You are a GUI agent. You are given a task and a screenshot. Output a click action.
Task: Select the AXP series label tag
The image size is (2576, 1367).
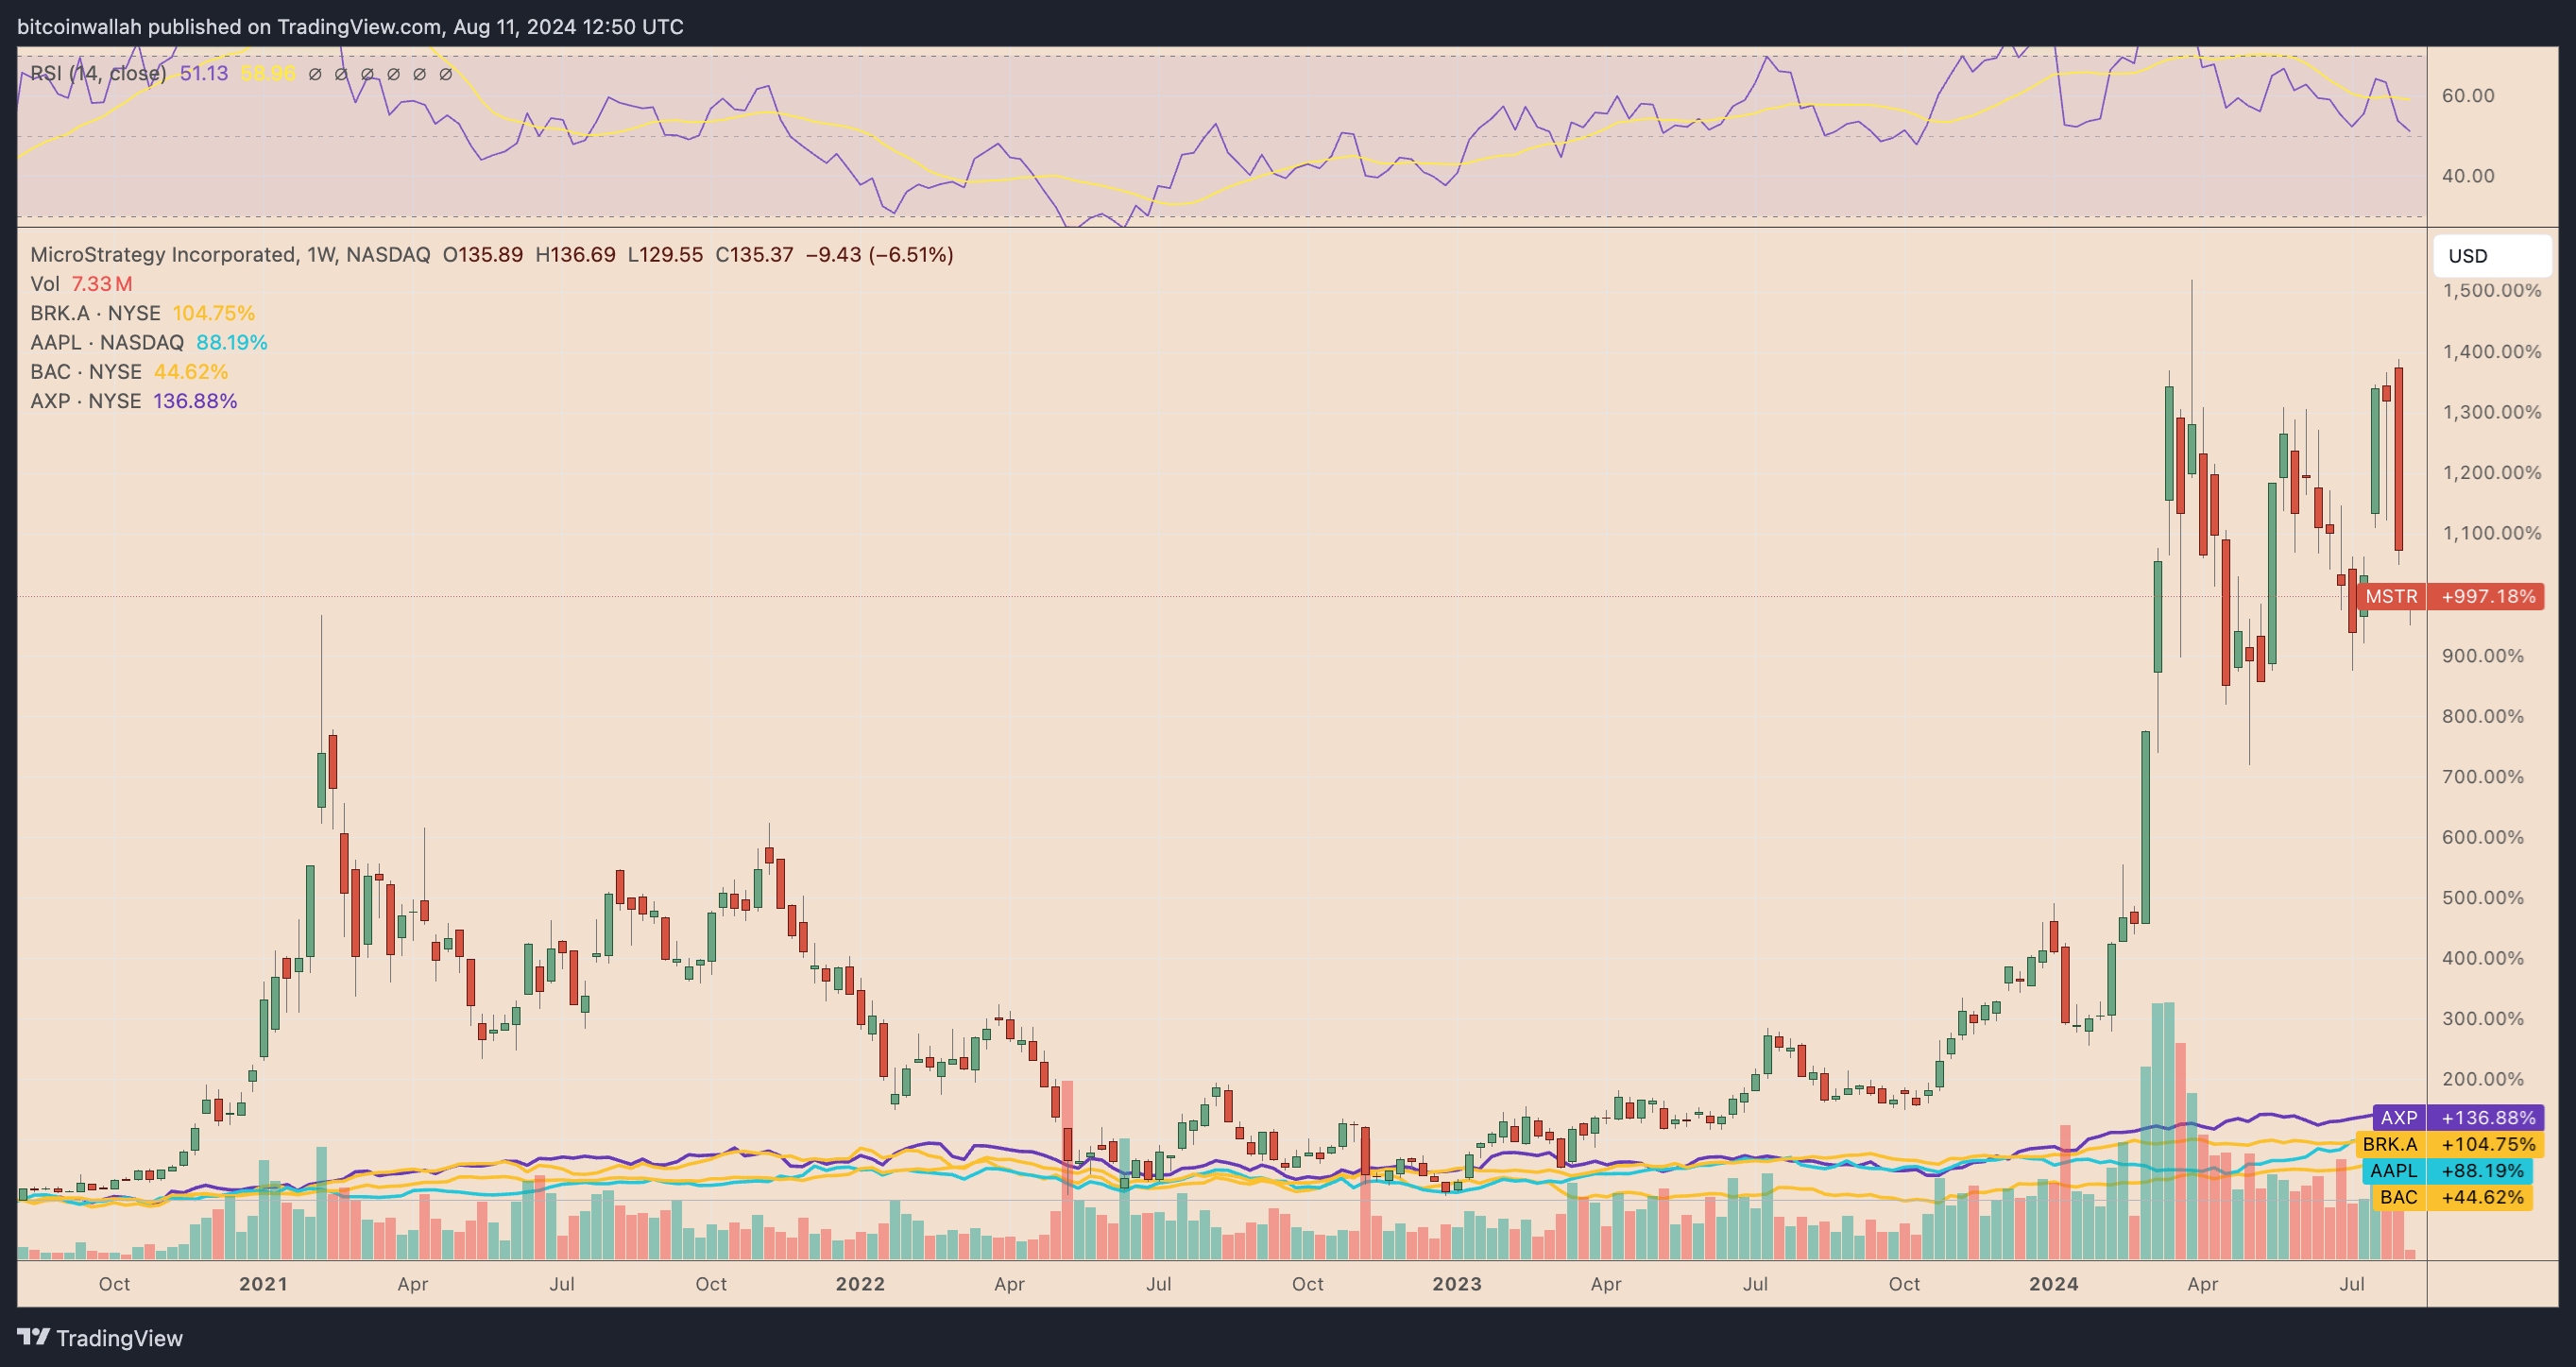click(2399, 1118)
